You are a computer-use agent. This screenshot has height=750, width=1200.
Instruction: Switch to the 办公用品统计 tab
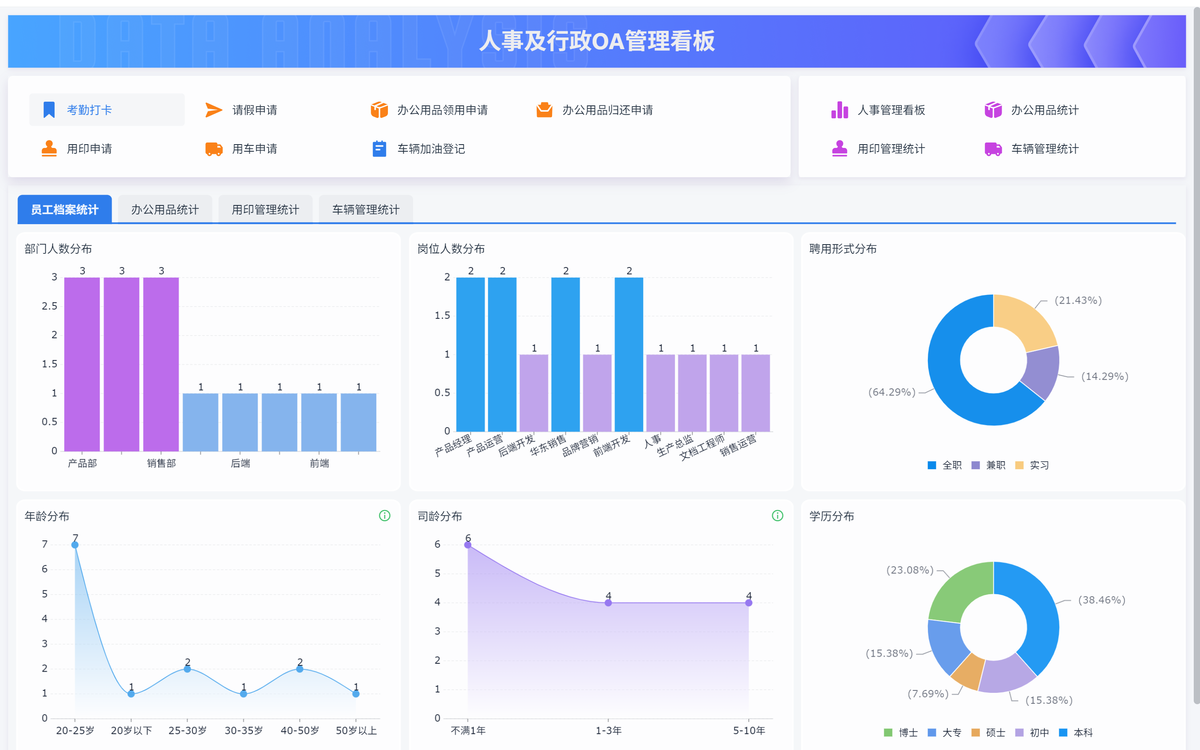point(165,210)
